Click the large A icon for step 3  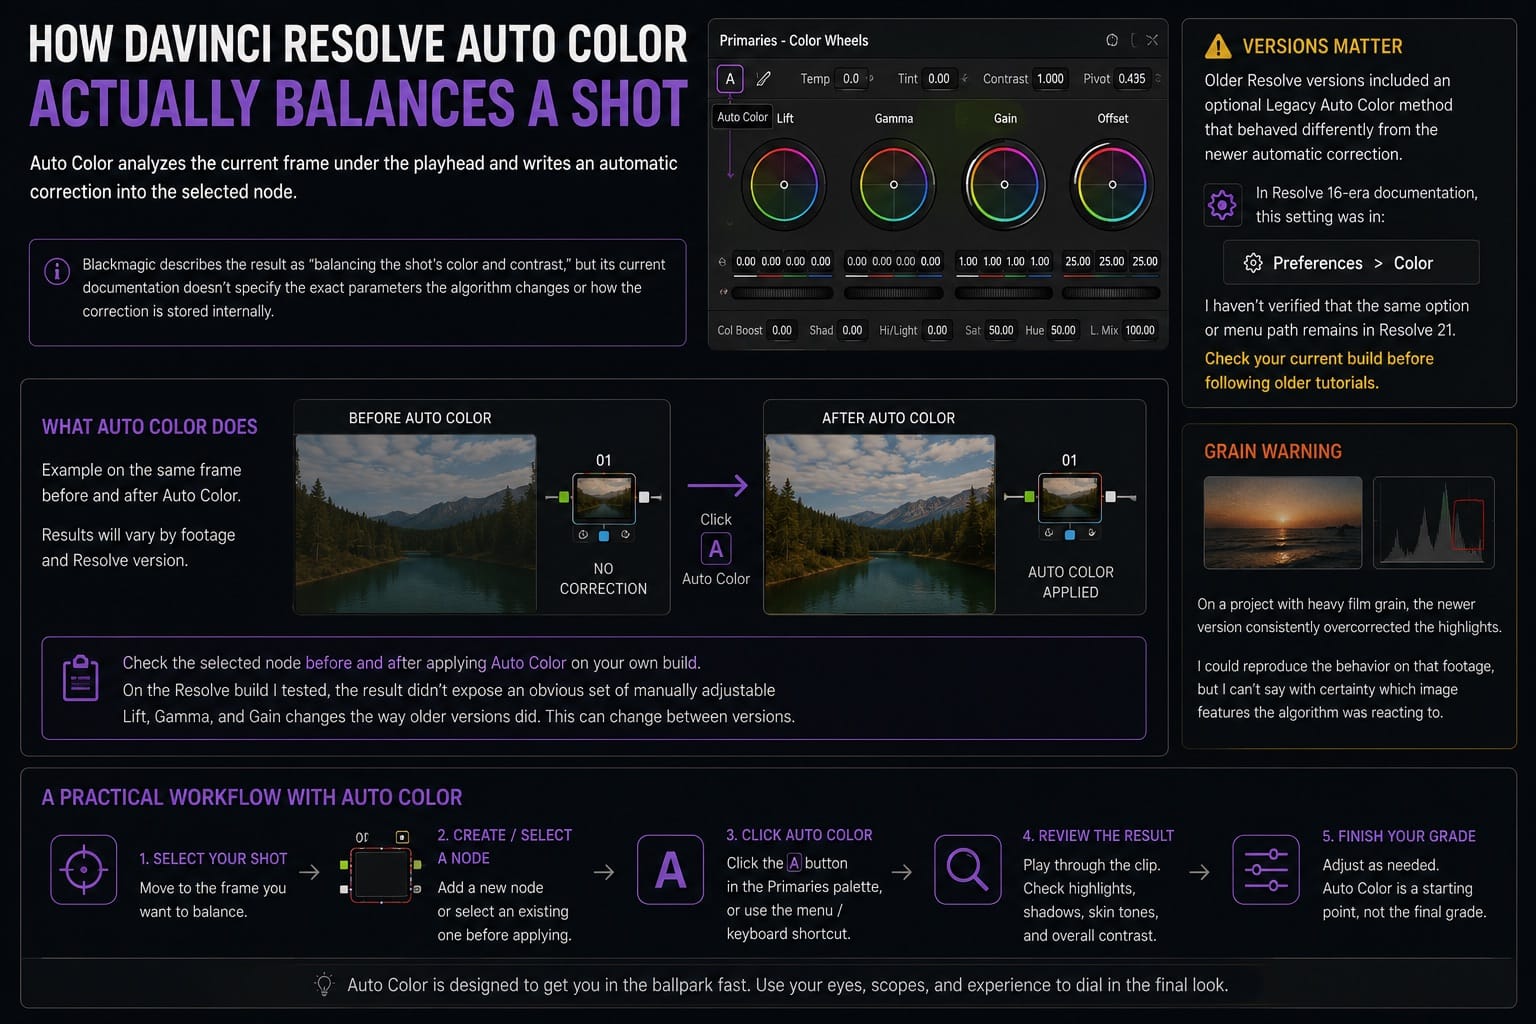[x=670, y=870]
